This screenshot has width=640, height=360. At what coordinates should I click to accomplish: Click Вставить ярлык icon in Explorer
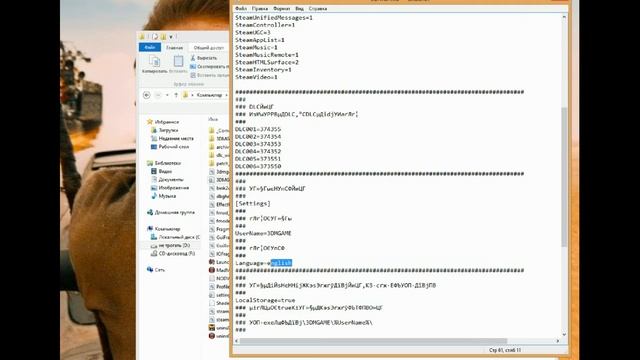(193, 75)
